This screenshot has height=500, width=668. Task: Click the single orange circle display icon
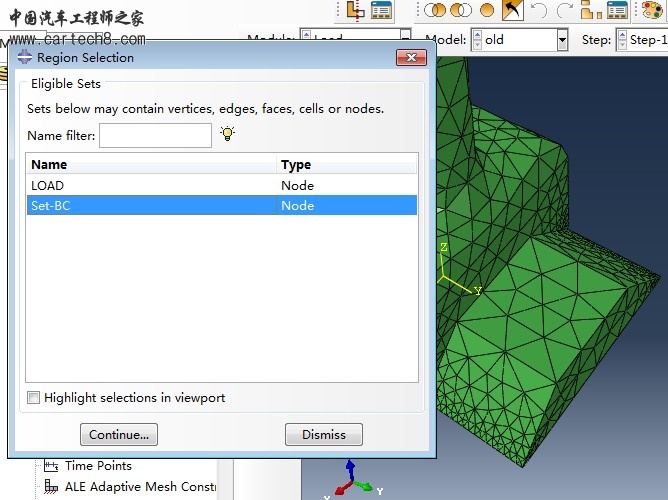(487, 10)
